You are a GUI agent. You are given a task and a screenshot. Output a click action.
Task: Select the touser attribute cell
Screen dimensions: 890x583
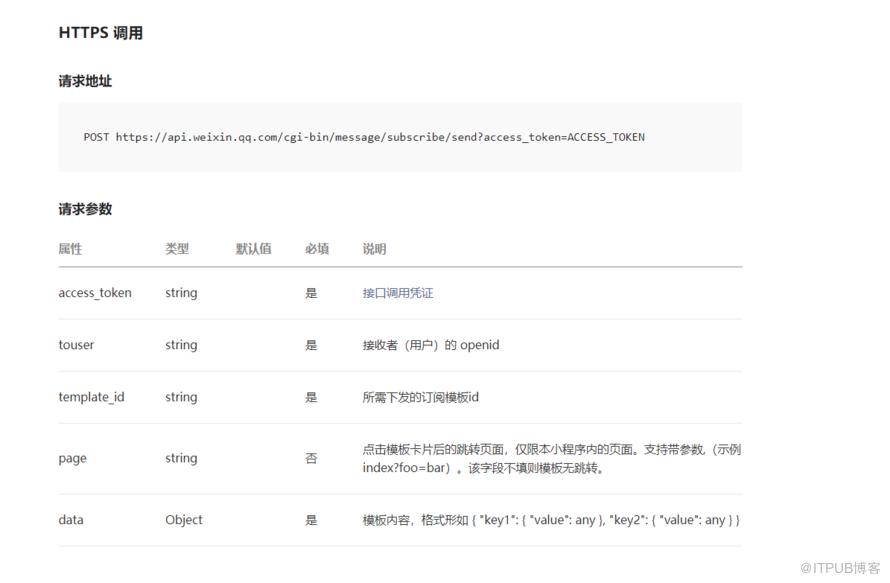pos(76,345)
